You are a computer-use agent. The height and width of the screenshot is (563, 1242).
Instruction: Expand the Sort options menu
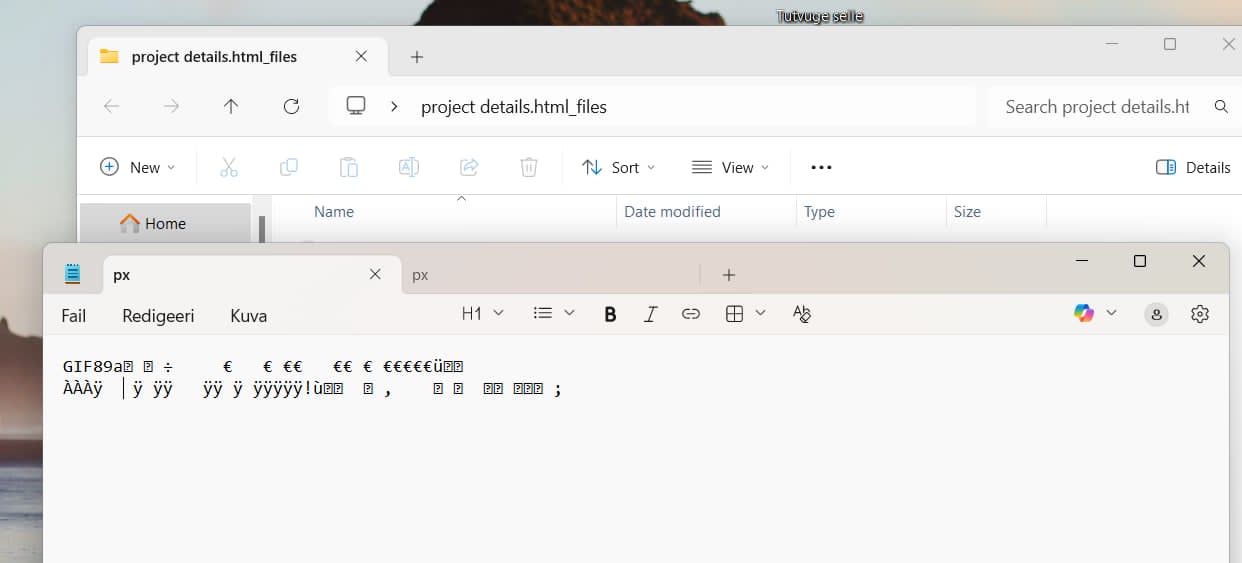pyautogui.click(x=619, y=168)
